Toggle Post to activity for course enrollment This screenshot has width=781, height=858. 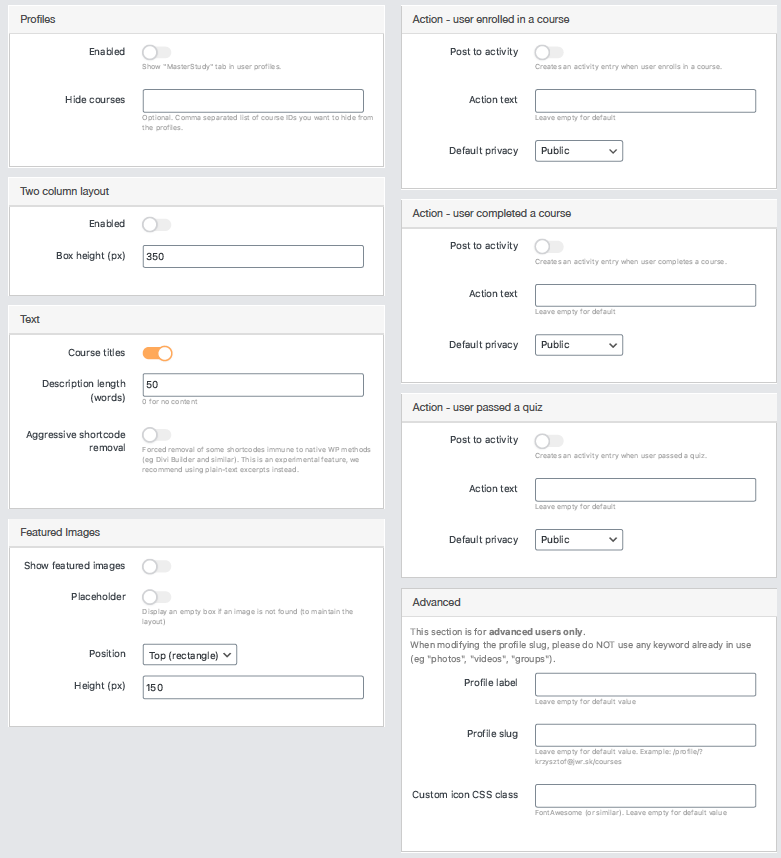point(549,52)
